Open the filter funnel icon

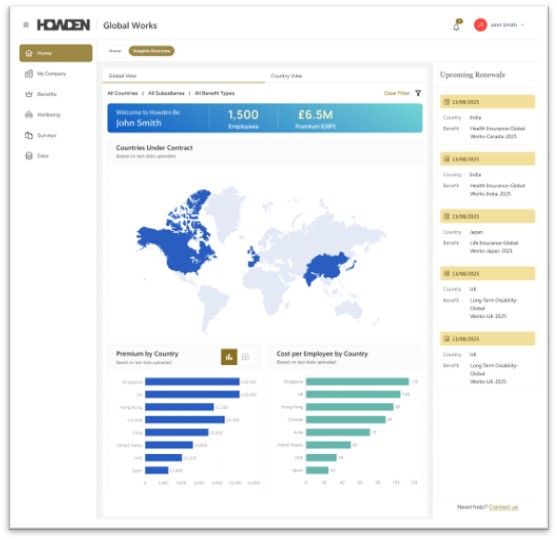418,93
